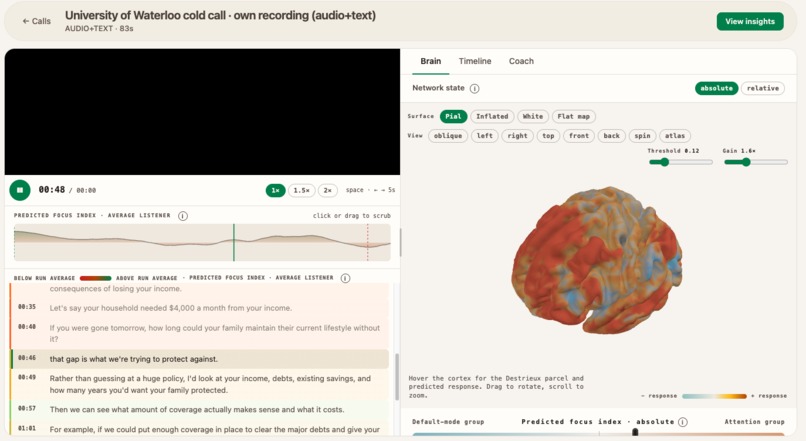Set view to right
806x441 pixels.
[517, 136]
